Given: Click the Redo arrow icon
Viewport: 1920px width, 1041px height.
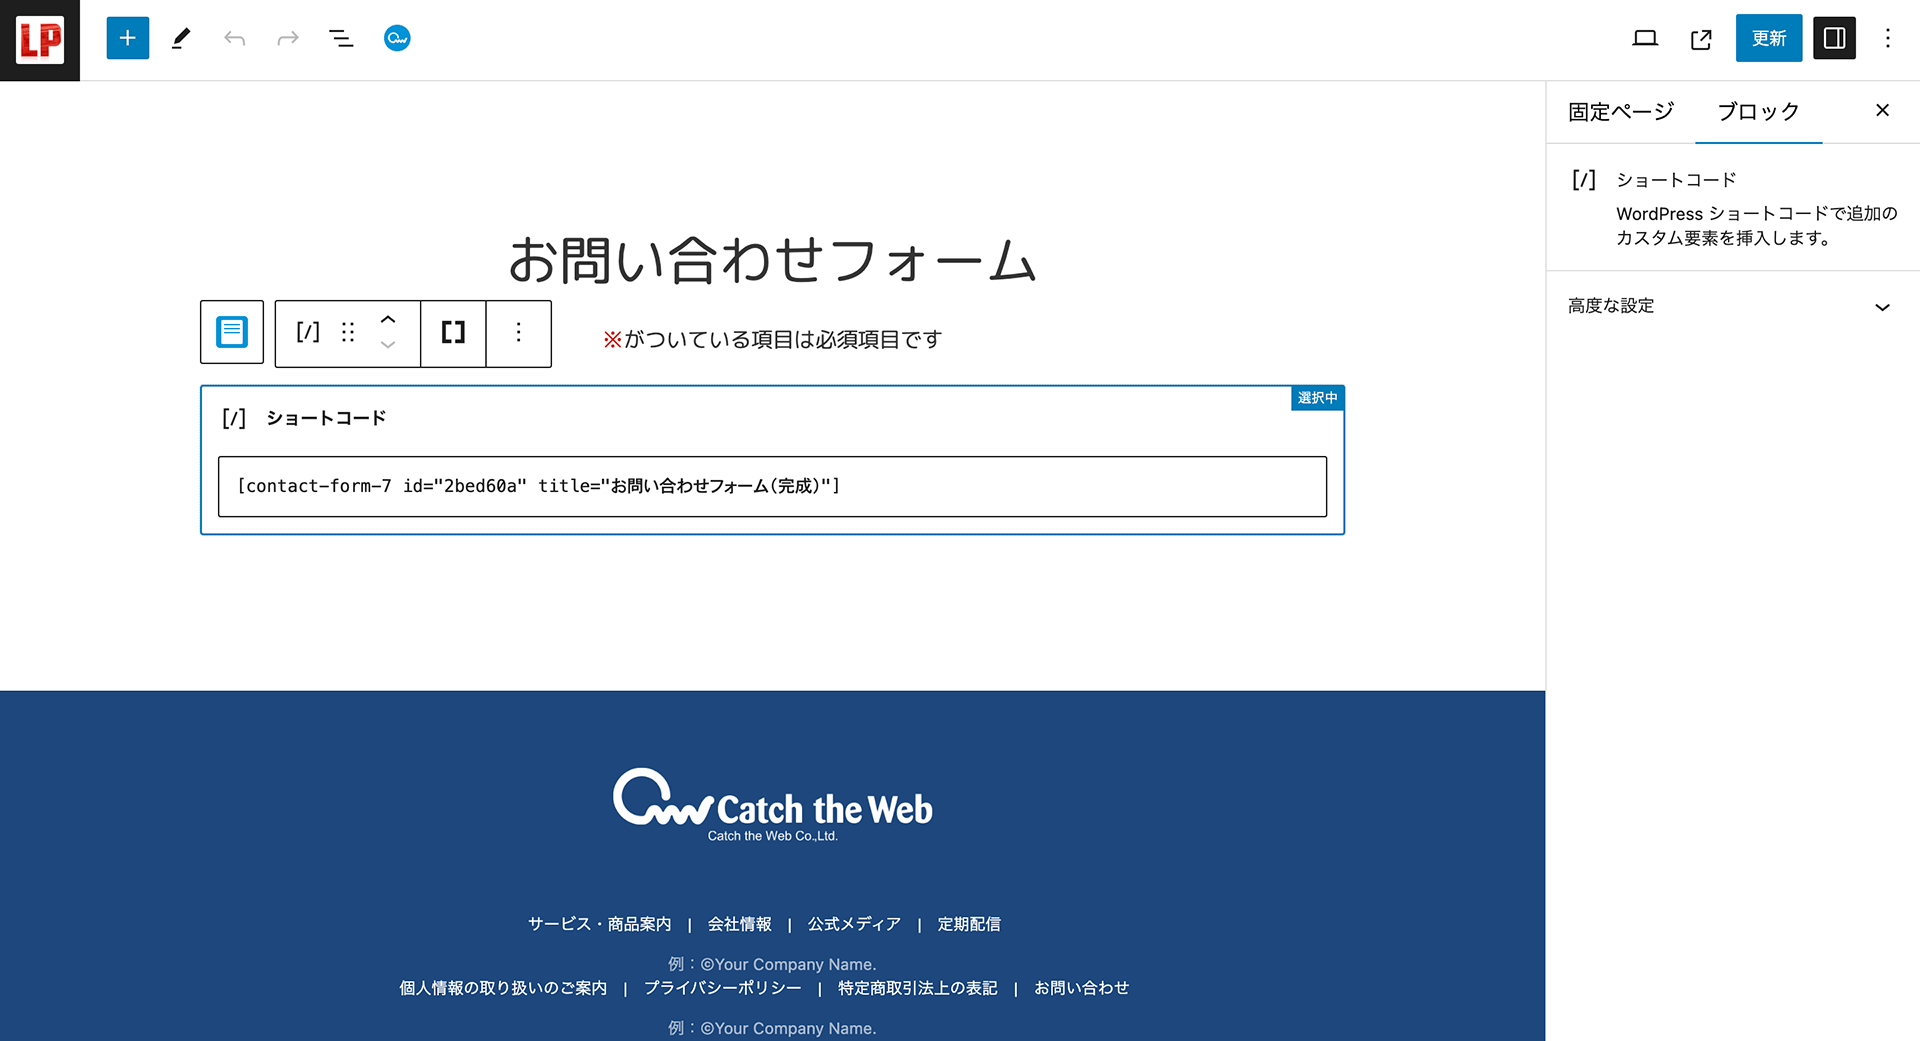Looking at the screenshot, I should coord(288,38).
